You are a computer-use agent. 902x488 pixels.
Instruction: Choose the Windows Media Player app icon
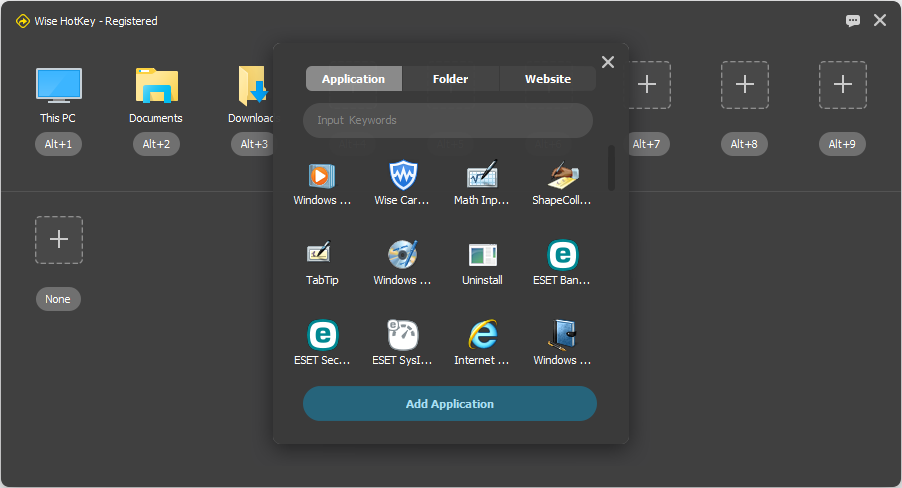(x=322, y=176)
